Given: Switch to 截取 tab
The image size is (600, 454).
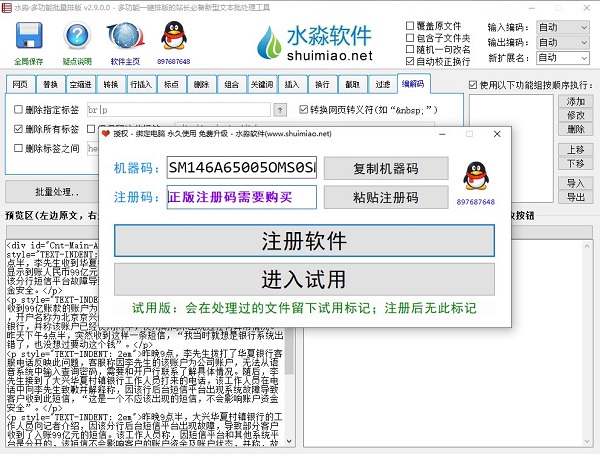Looking at the screenshot, I should coord(352,84).
